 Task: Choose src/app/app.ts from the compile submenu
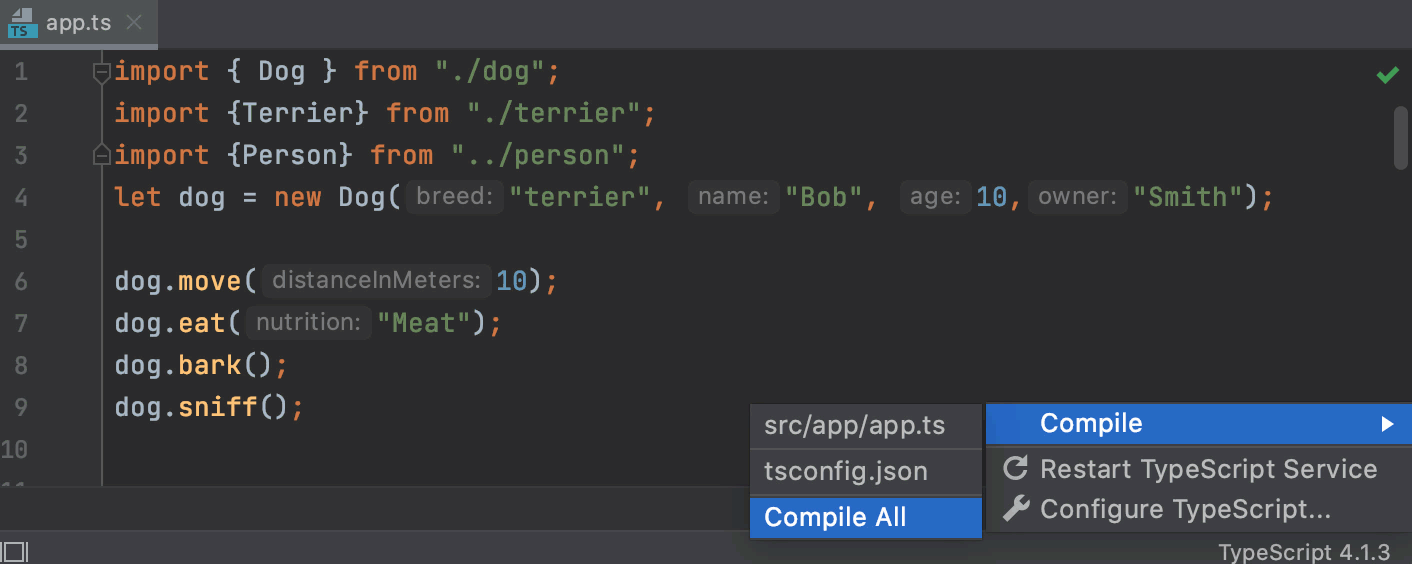854,426
